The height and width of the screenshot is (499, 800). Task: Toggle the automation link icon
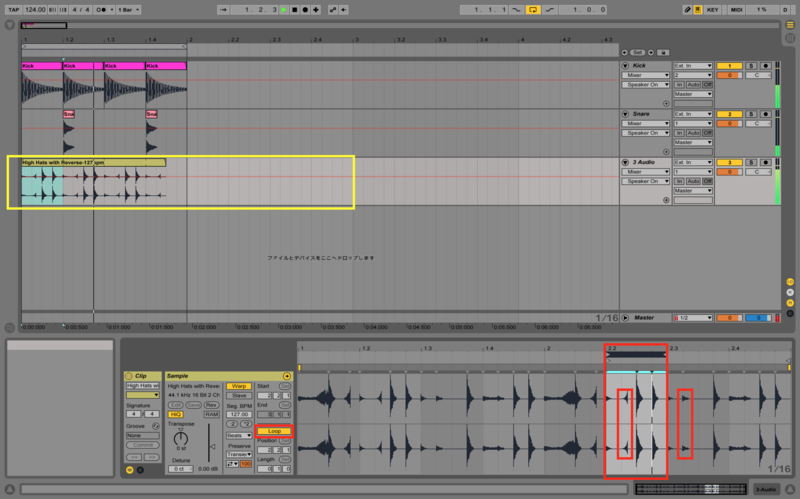[x=333, y=10]
